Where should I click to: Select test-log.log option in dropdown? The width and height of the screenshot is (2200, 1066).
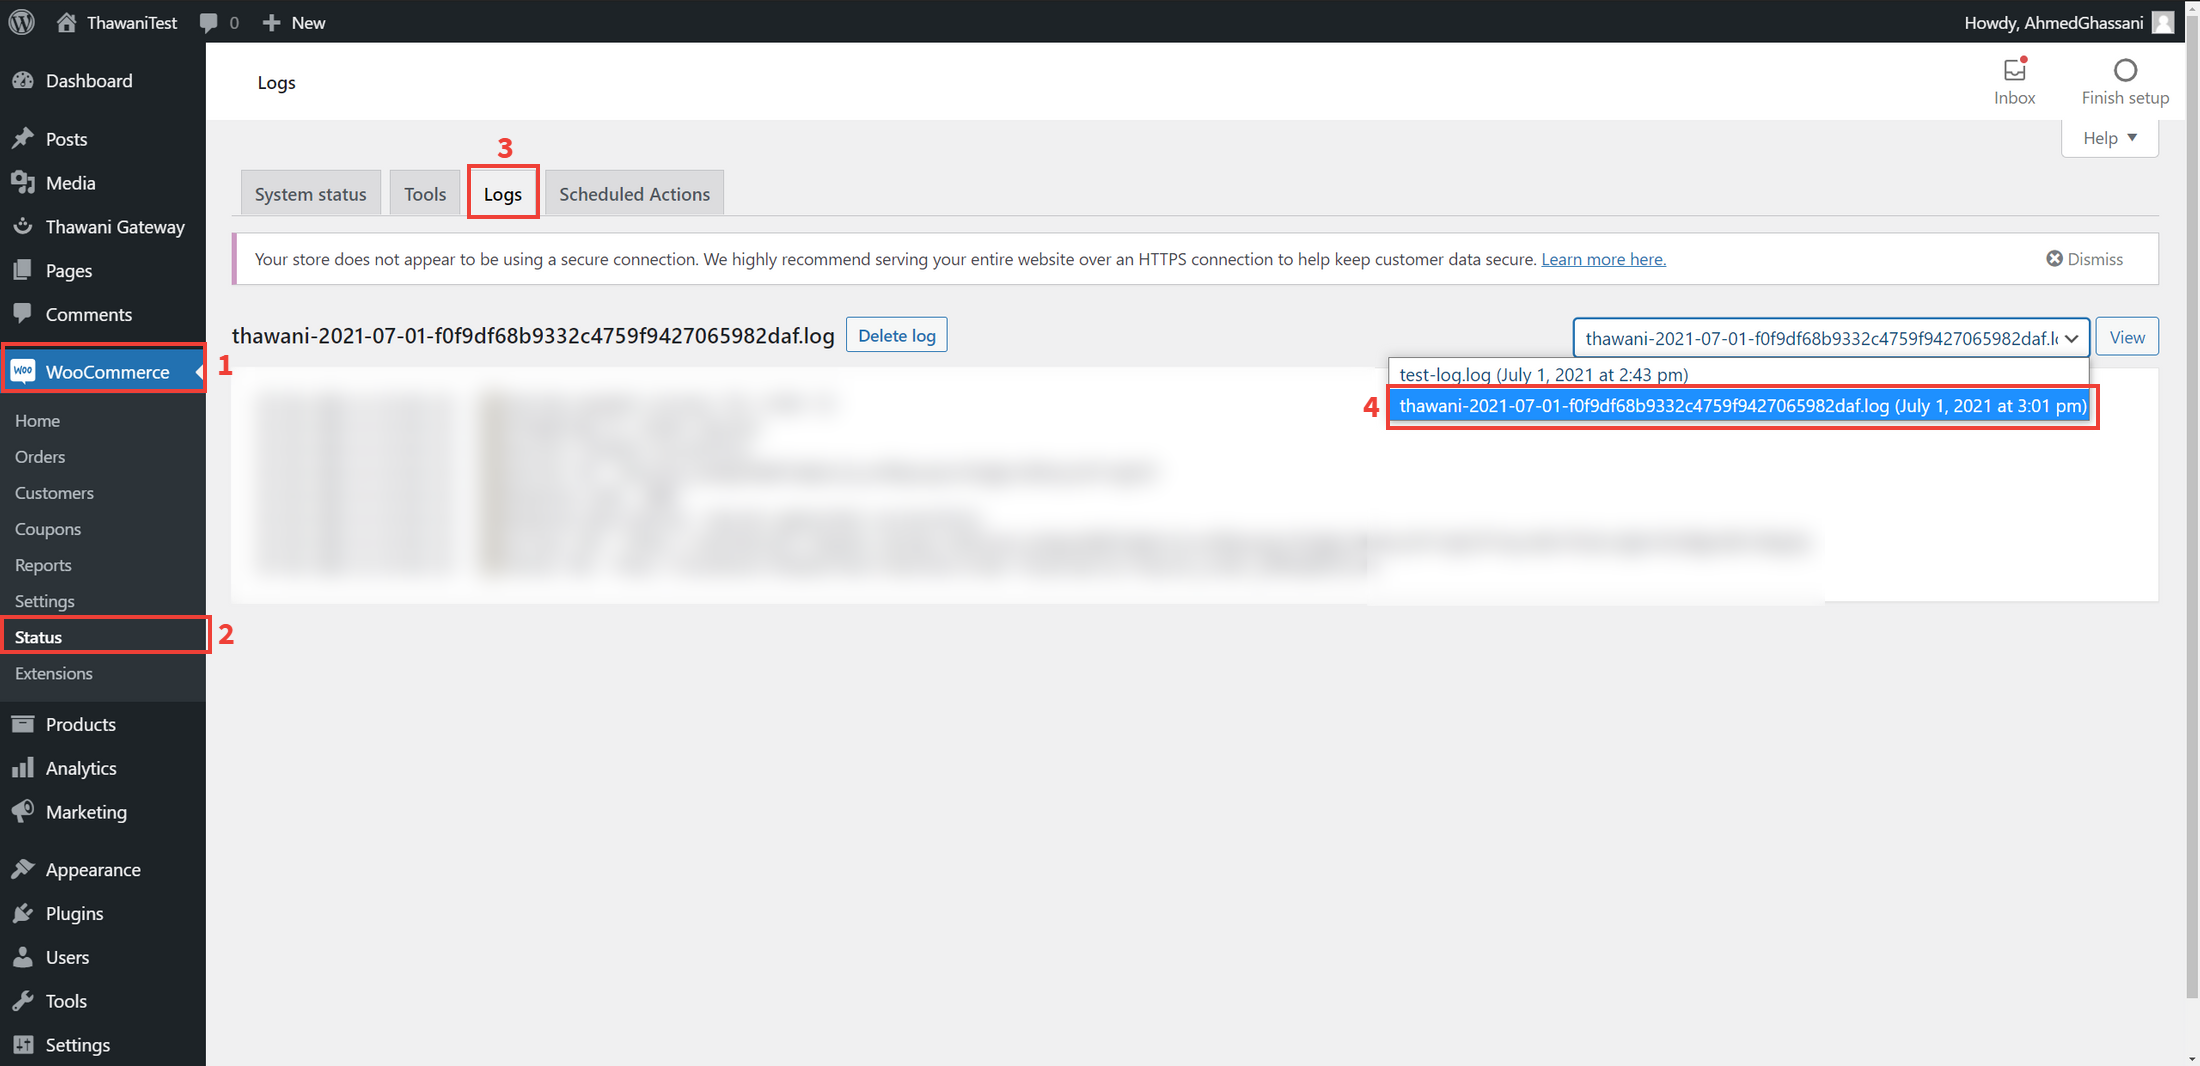(x=1738, y=374)
